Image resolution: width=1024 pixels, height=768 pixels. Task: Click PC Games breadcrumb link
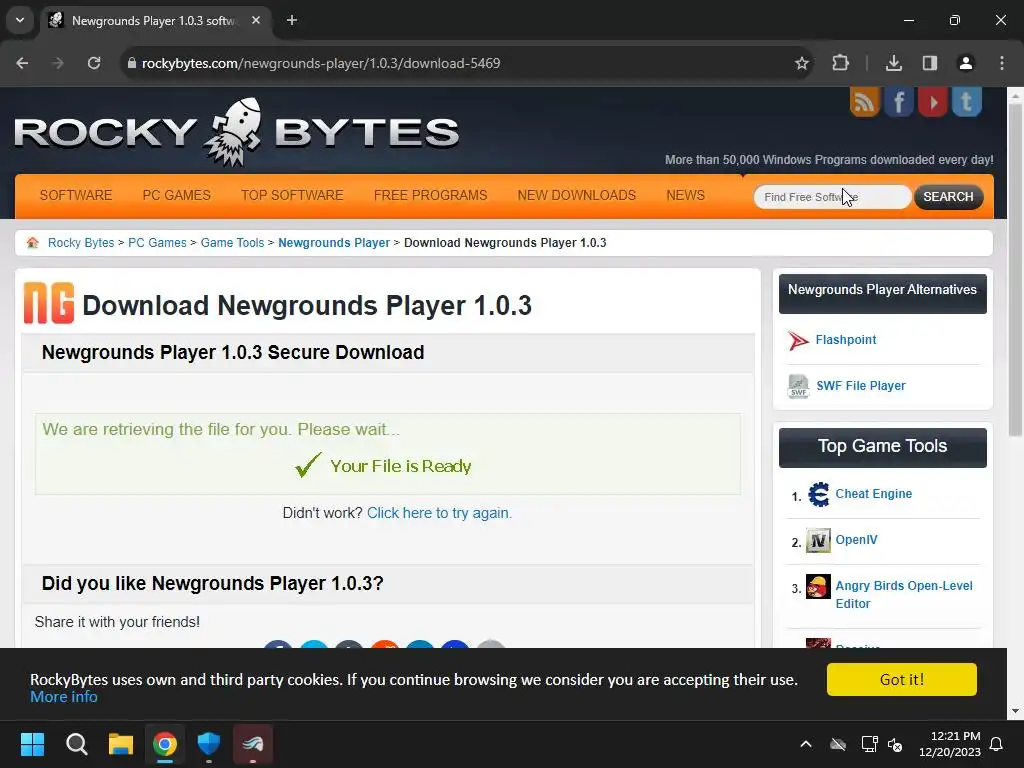point(157,243)
